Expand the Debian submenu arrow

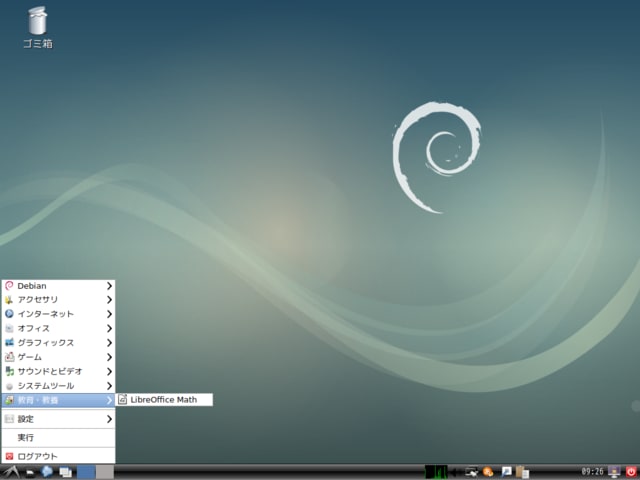pos(109,286)
